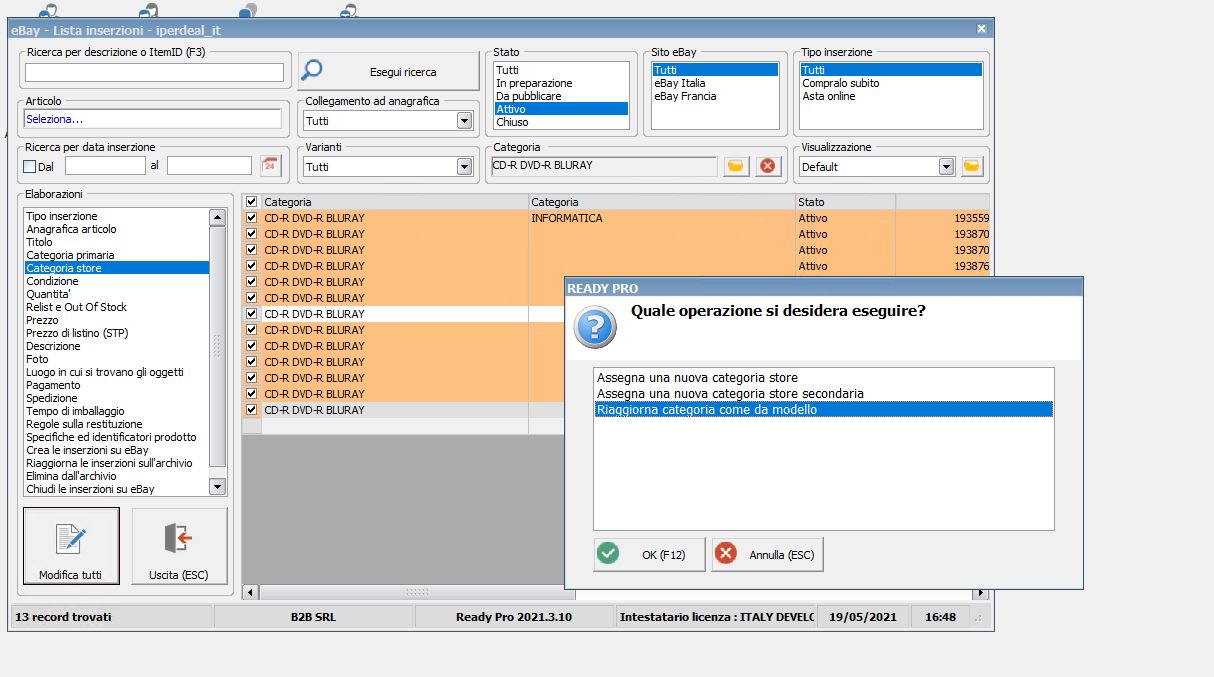Select 'Titolo' in the Elaborazioni list
This screenshot has width=1214, height=677.
point(117,242)
